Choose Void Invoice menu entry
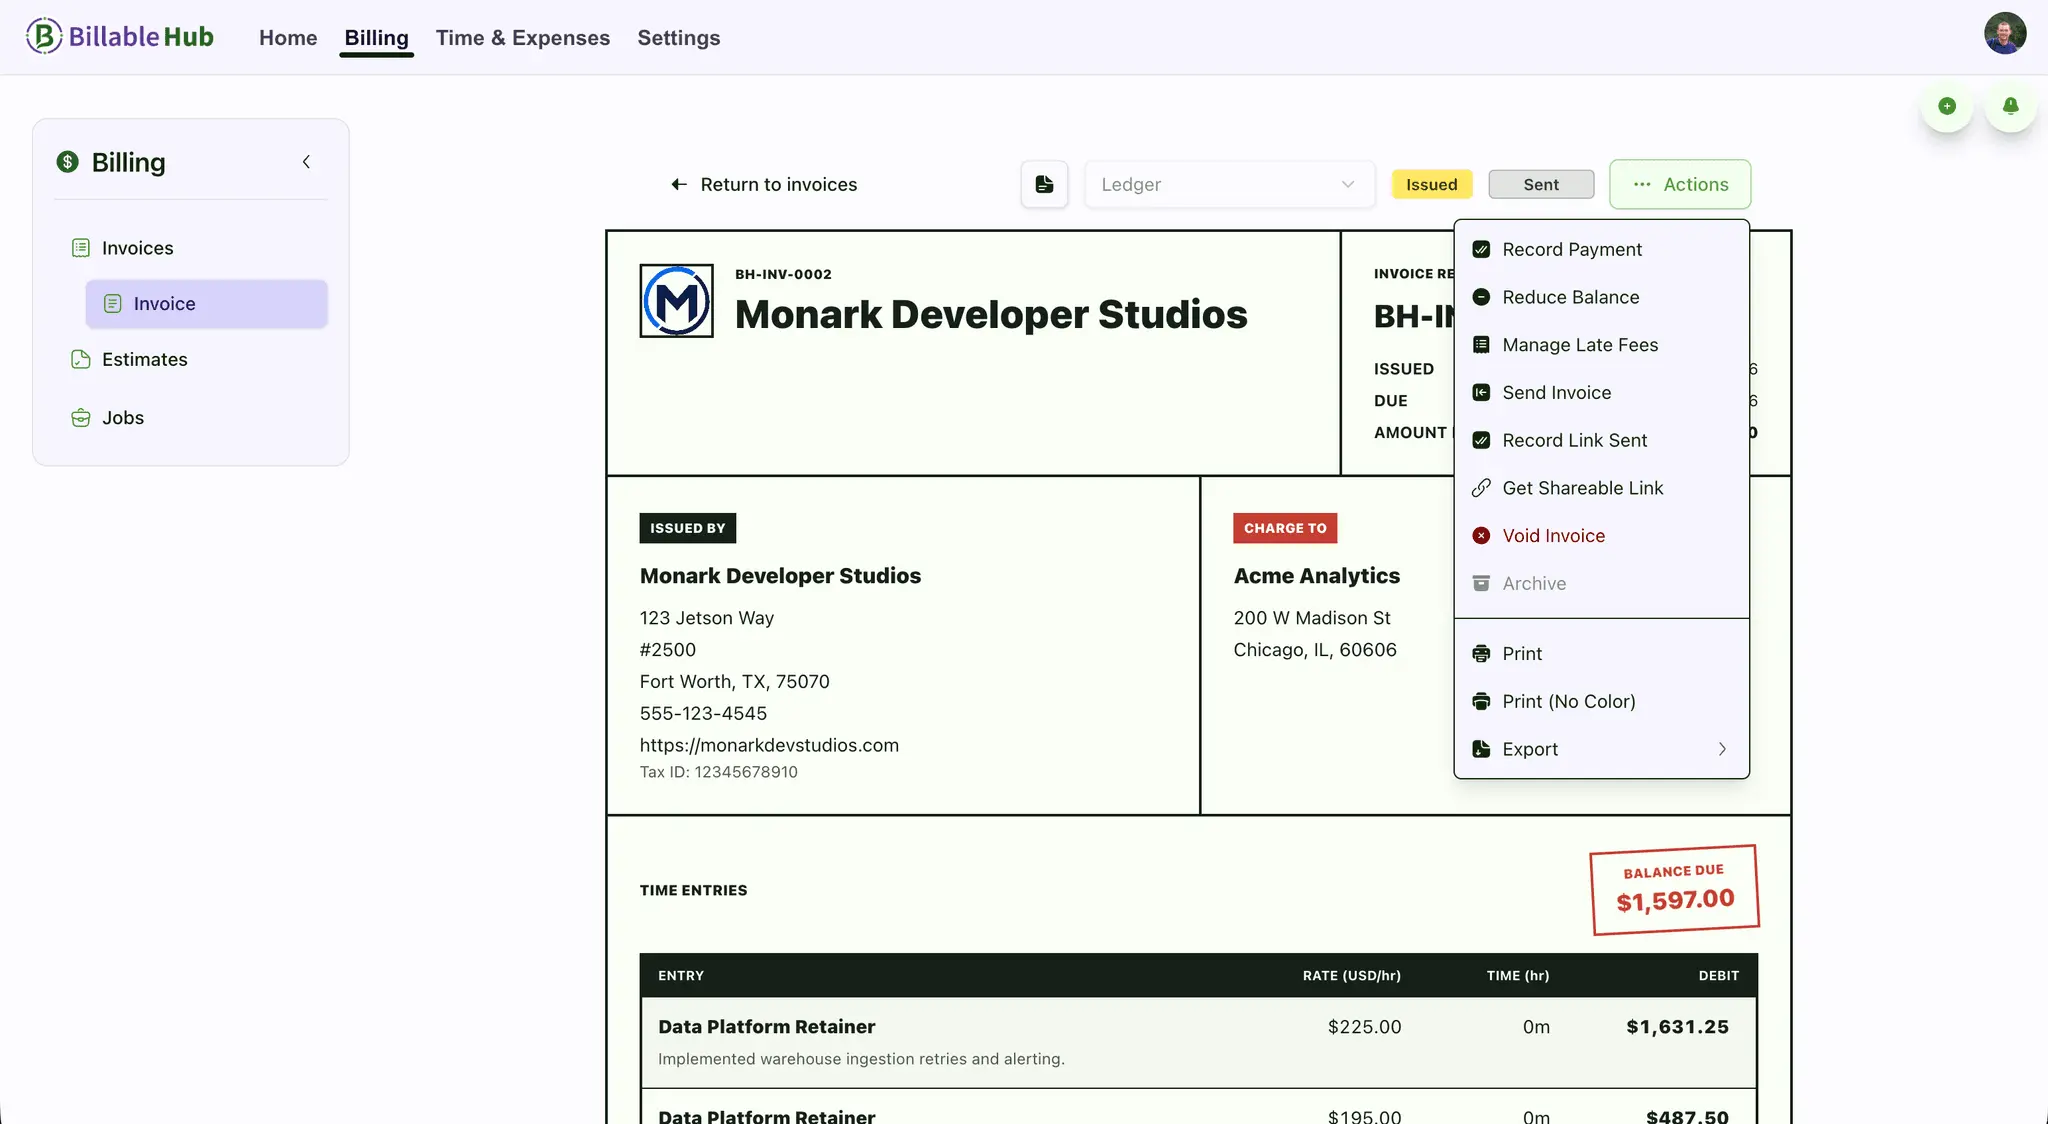Image resolution: width=2048 pixels, height=1124 pixels. tap(1601, 536)
